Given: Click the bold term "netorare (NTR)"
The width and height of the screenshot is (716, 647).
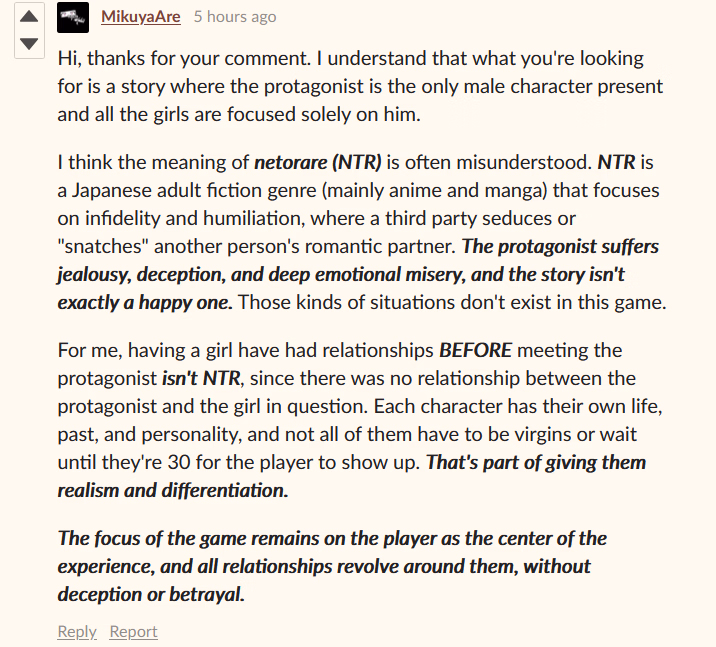Looking at the screenshot, I should tap(318, 162).
